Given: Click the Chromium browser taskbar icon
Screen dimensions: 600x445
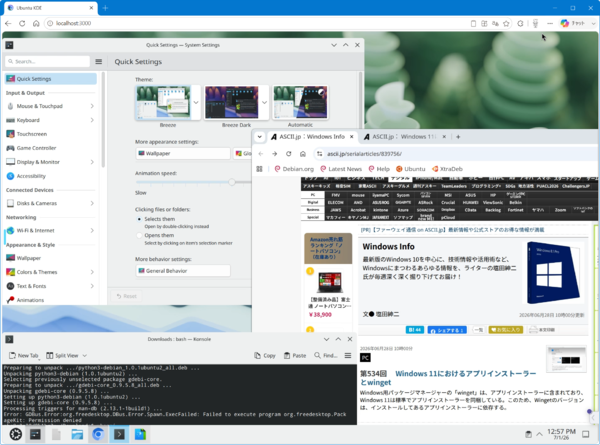Looking at the screenshot, I should coord(98,434).
